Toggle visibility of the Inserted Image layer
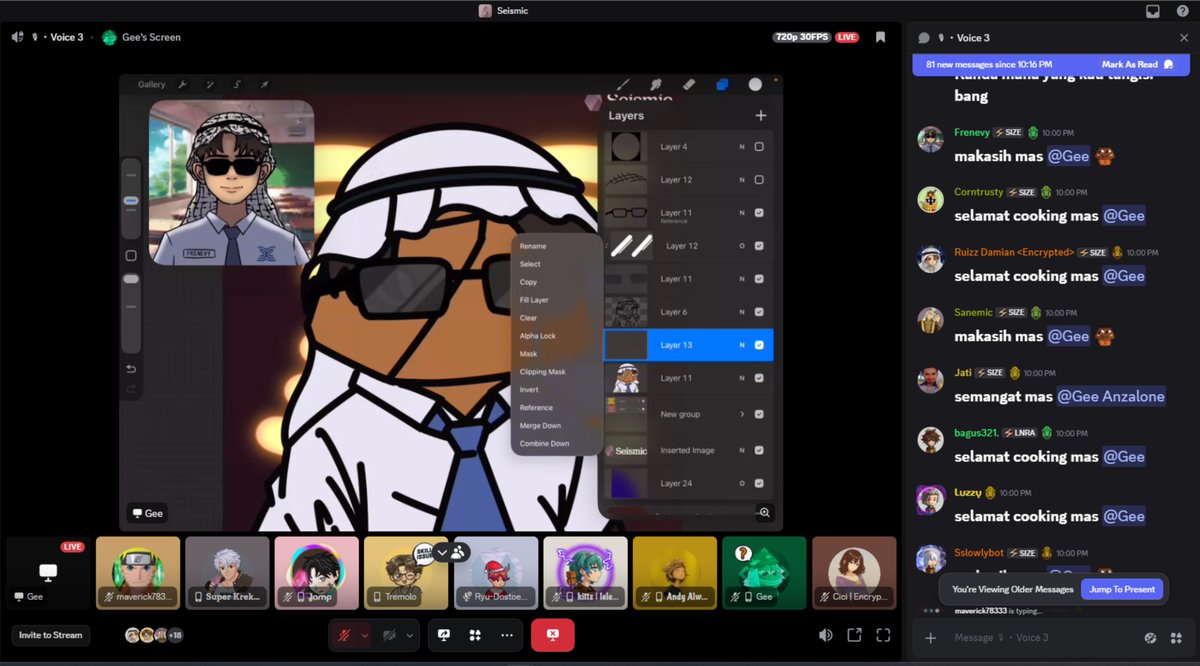The image size is (1200, 666). 759,450
